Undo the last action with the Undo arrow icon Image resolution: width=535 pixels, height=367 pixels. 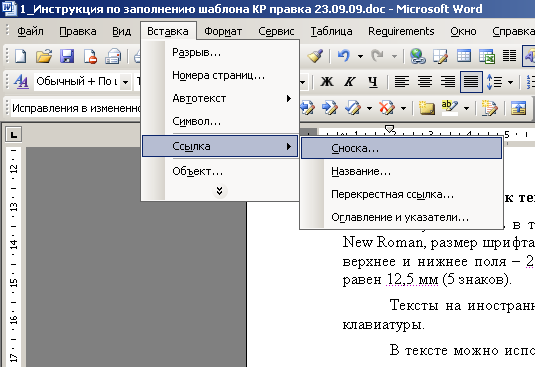[344, 56]
